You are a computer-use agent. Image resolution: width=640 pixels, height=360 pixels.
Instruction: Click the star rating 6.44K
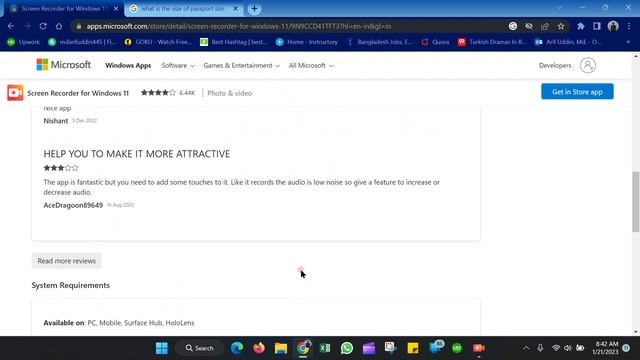pos(168,93)
